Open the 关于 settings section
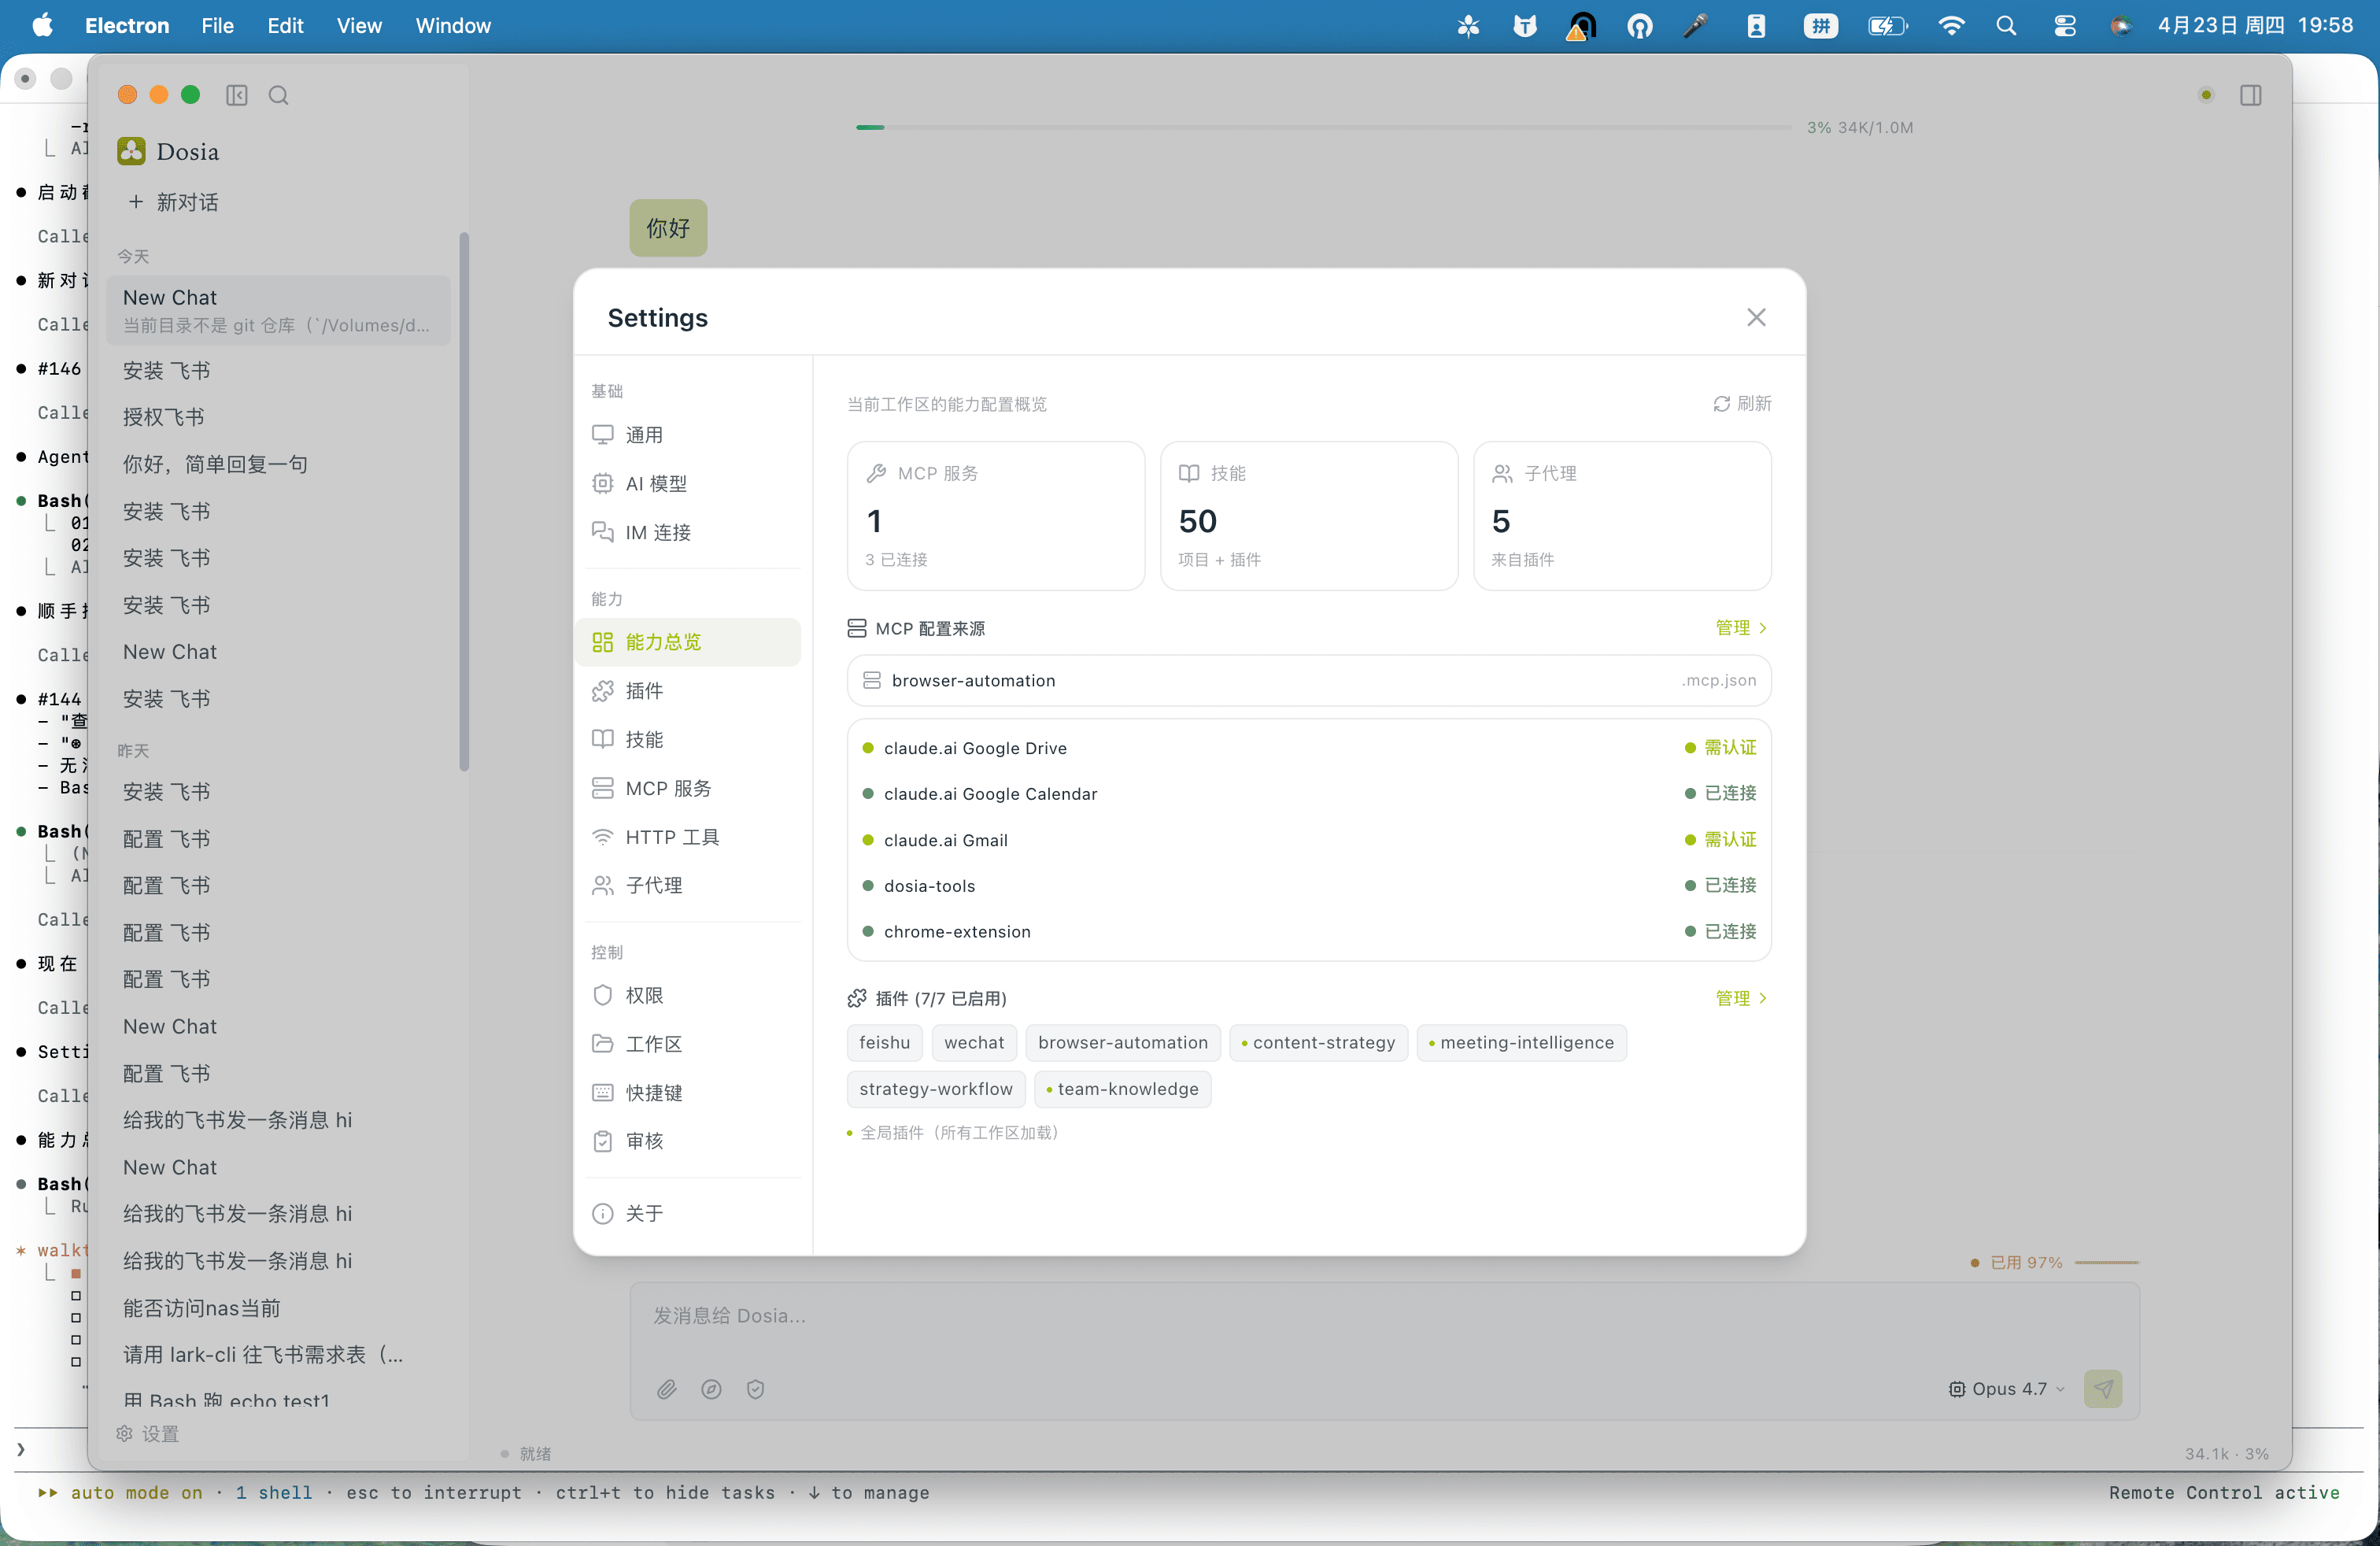Viewport: 2380px width, 1546px height. click(689, 1213)
